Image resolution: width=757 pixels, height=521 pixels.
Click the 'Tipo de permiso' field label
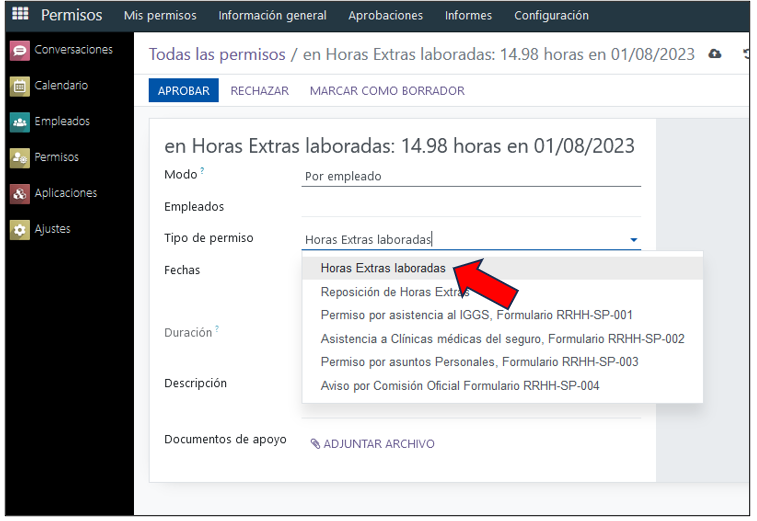209,238
